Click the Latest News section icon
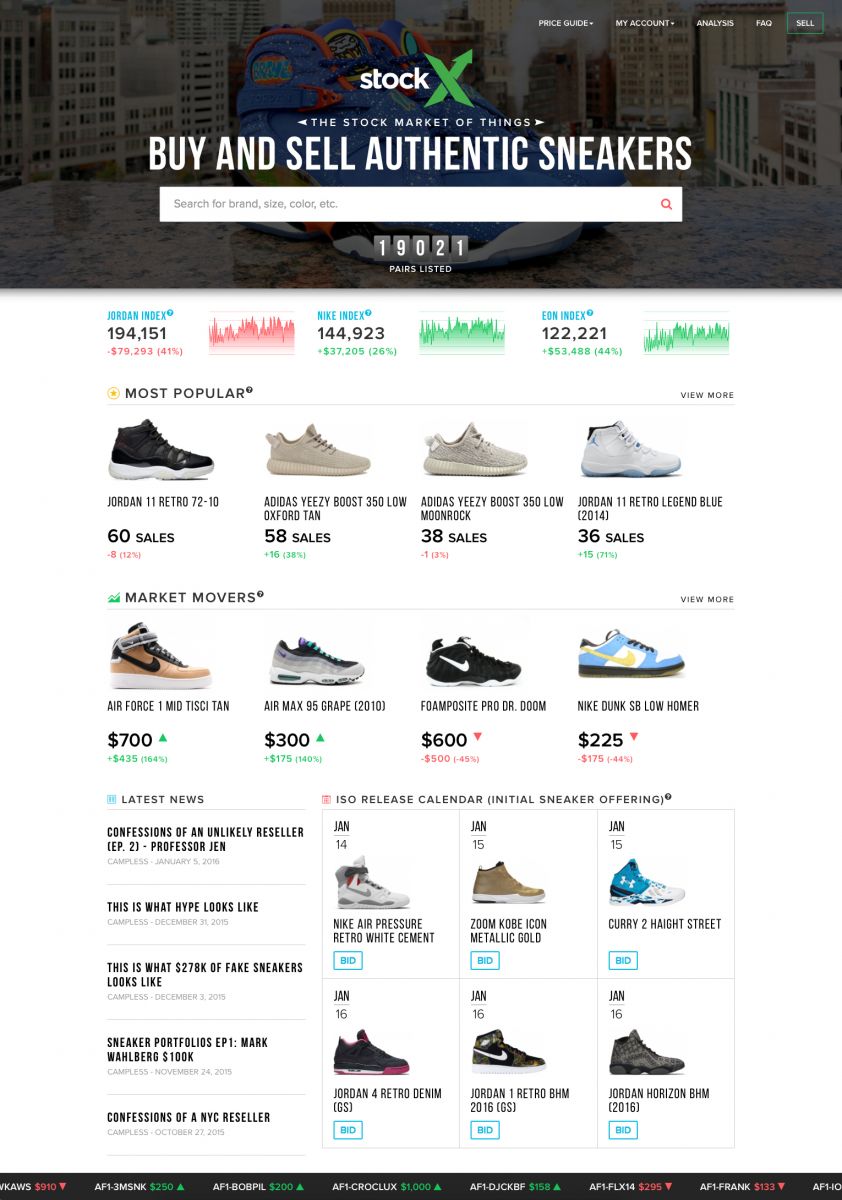Screen dimensions: 842x1200 pos(112,800)
